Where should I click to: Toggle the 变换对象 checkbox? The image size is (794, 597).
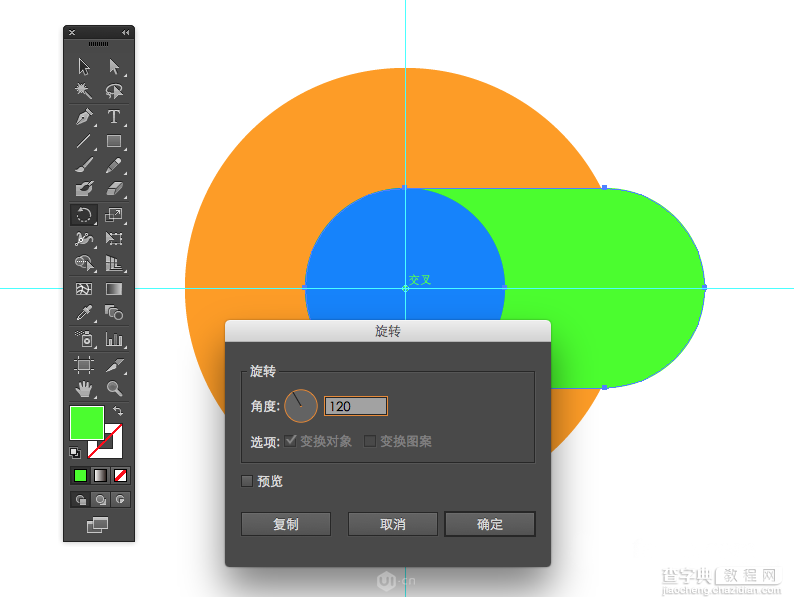coord(291,441)
